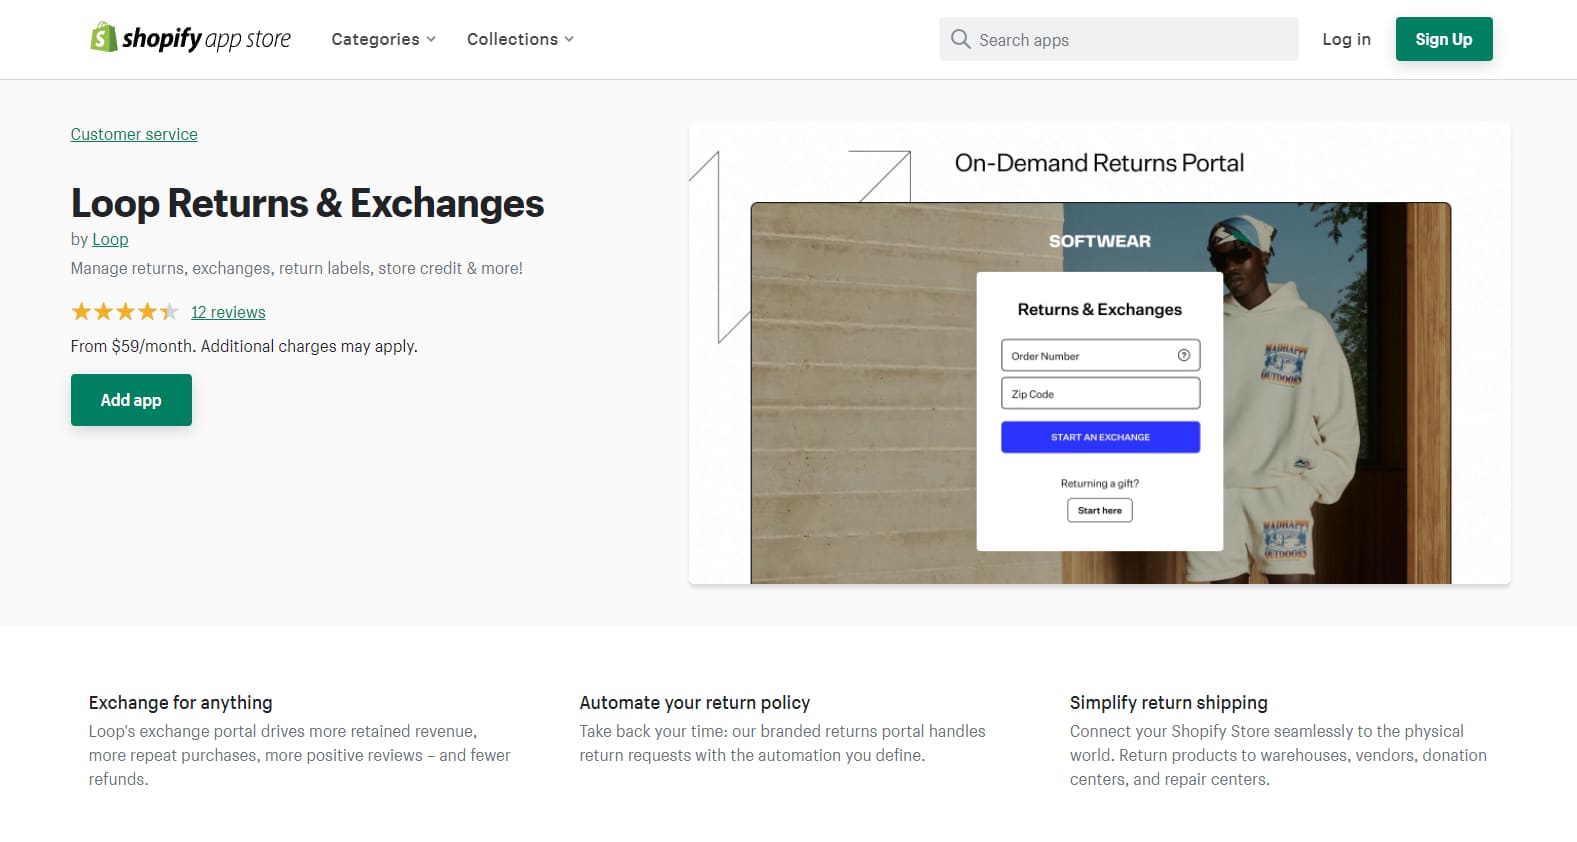Screen dimensions: 1577x842
Task: Open the Loop developer link
Action: 110,239
